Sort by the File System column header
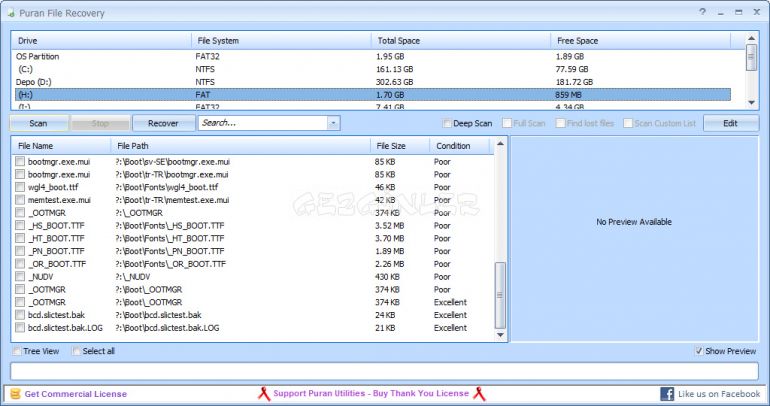770x406 pixels. pyautogui.click(x=281, y=41)
